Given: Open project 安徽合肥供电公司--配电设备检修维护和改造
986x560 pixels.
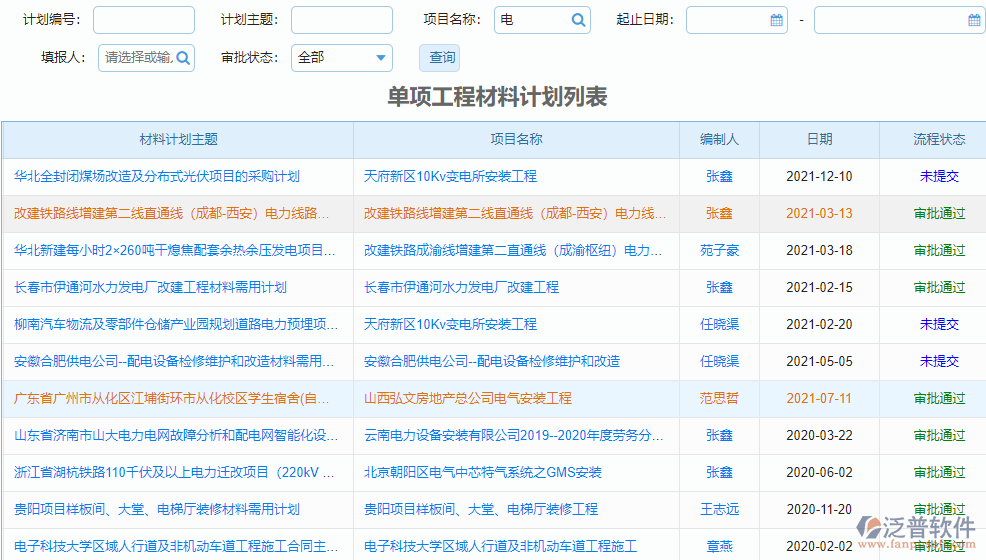Looking at the screenshot, I should pos(492,362).
